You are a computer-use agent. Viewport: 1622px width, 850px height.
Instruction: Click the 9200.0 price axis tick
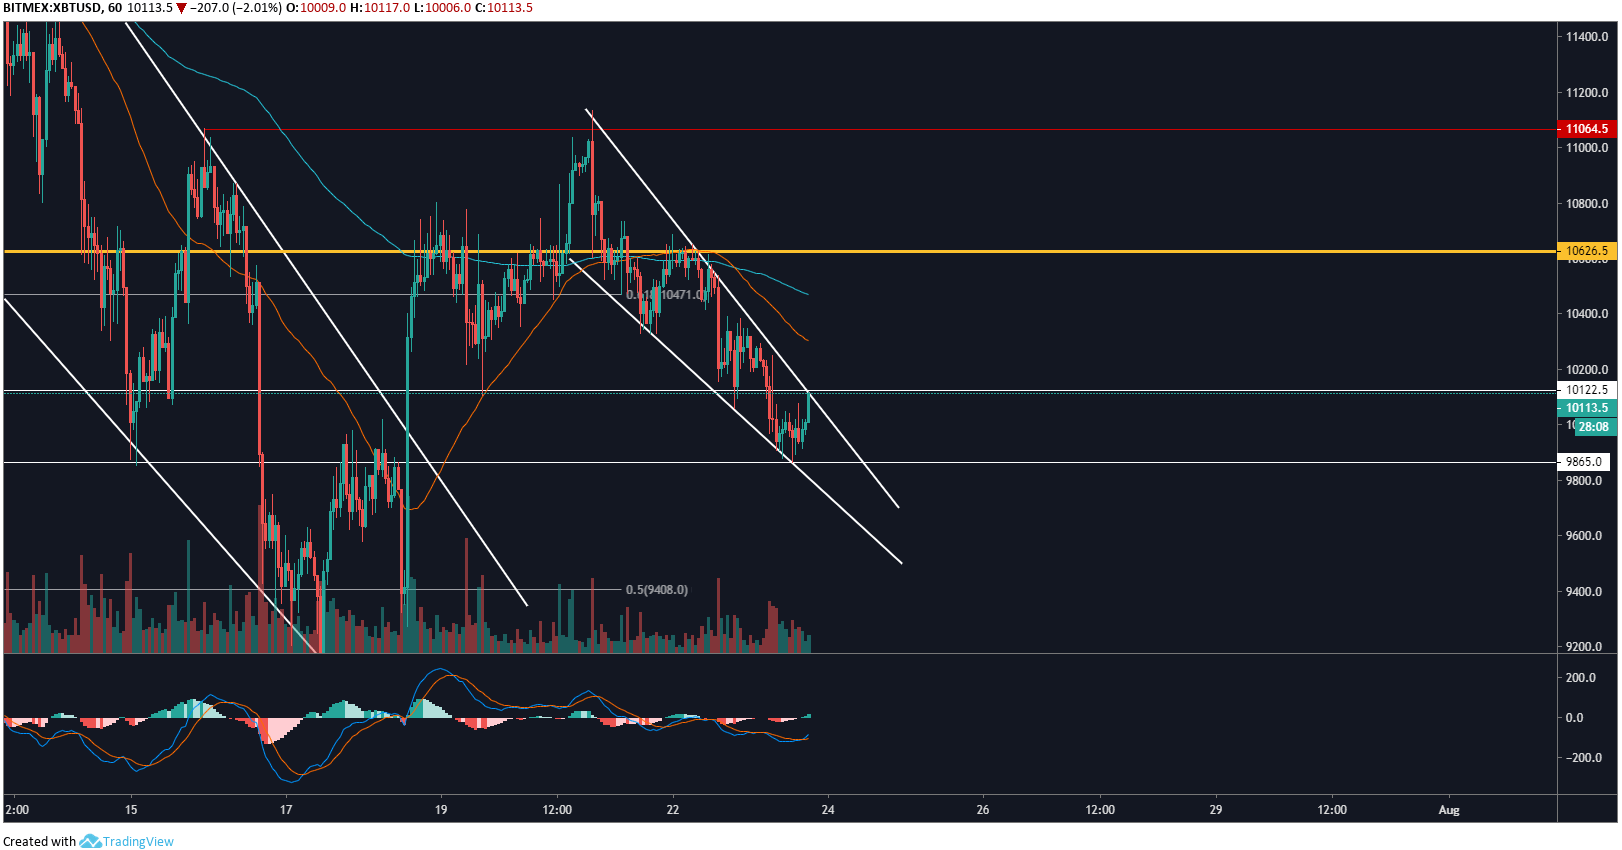point(1584,647)
